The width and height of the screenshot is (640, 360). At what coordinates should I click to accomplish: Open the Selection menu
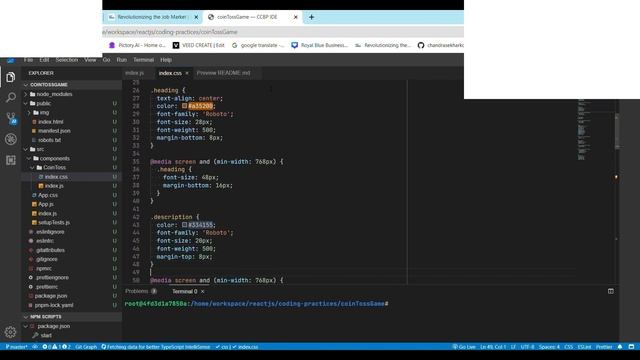click(67, 60)
